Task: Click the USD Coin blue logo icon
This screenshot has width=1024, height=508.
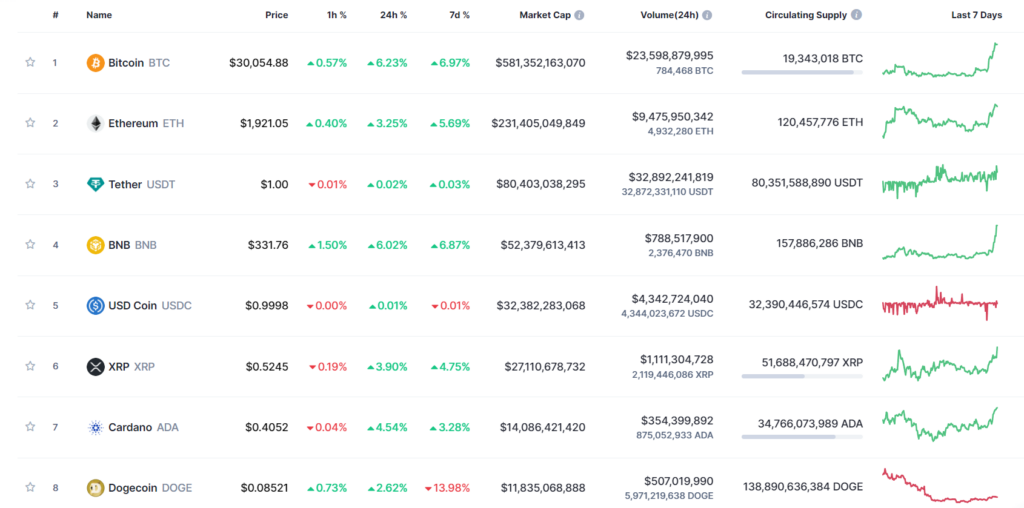Action: click(x=95, y=306)
